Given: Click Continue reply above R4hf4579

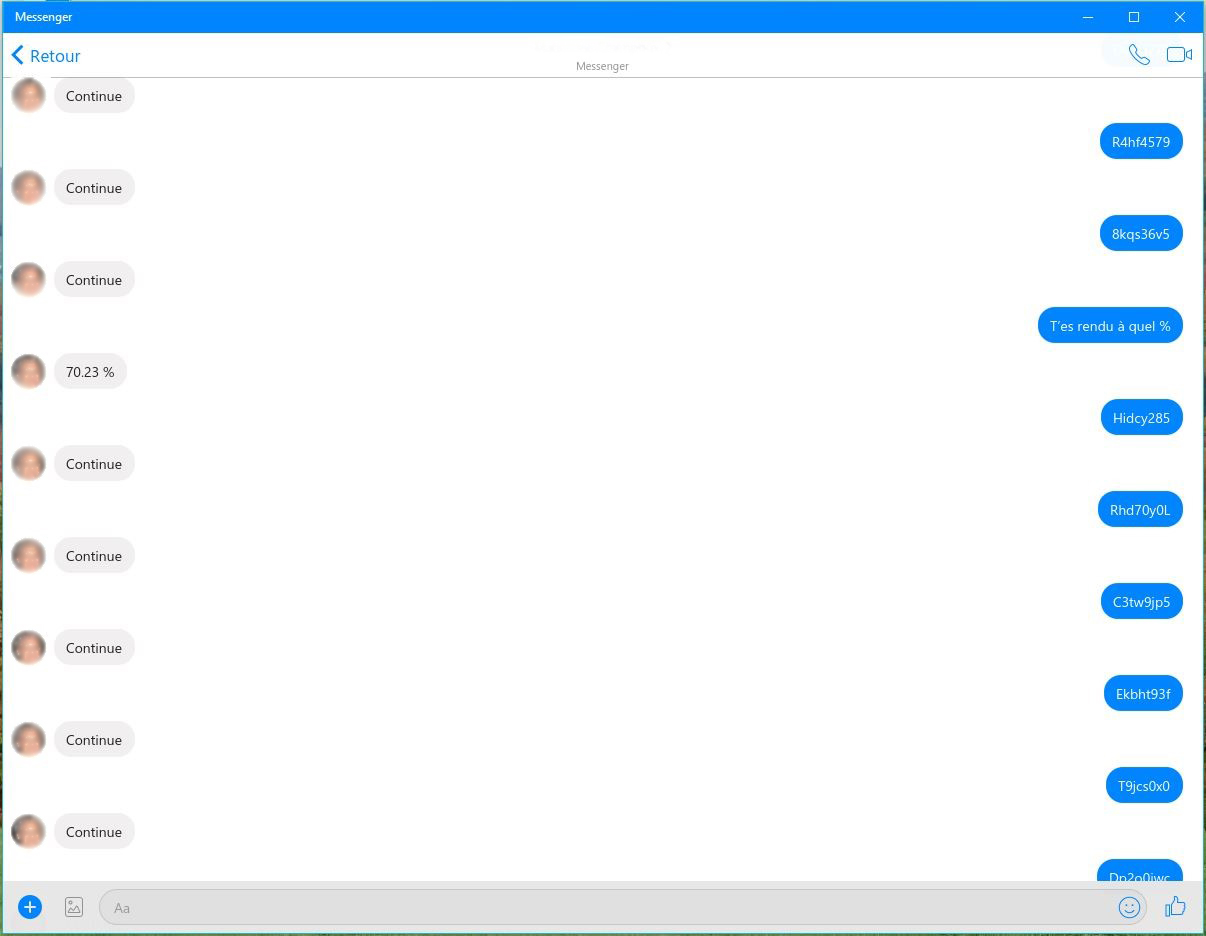Looking at the screenshot, I should pyautogui.click(x=94, y=96).
